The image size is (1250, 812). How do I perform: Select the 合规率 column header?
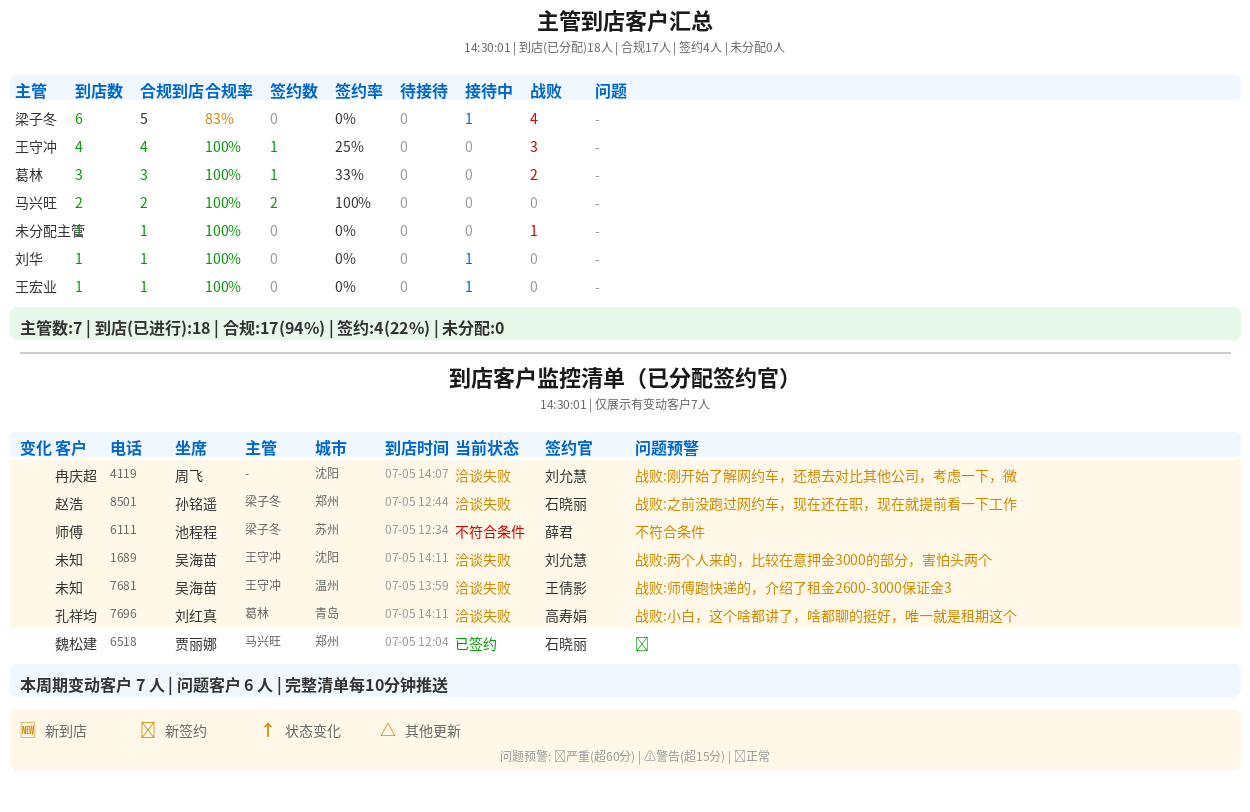pyautogui.click(x=229, y=91)
